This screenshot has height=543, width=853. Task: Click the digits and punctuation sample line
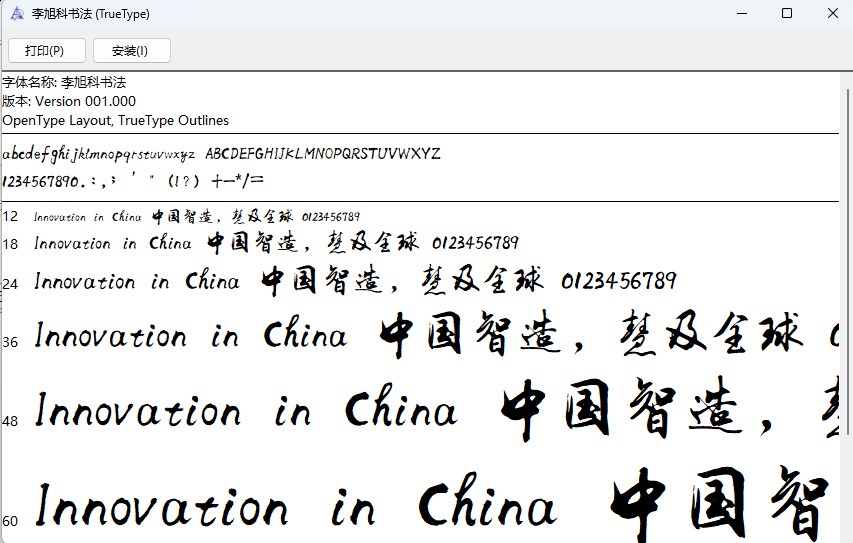(x=132, y=182)
